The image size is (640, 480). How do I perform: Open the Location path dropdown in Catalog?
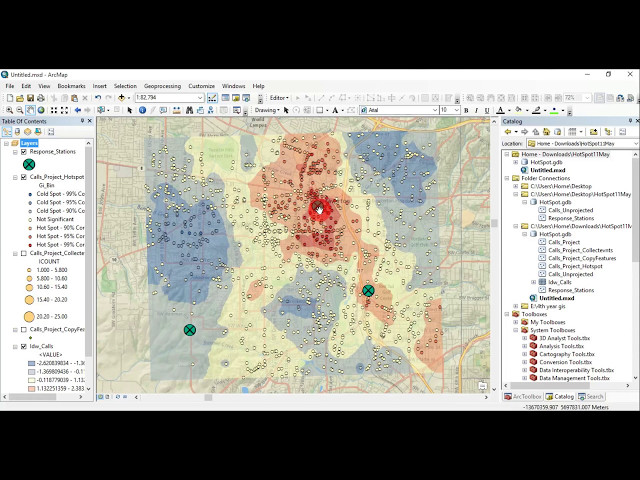point(636,144)
